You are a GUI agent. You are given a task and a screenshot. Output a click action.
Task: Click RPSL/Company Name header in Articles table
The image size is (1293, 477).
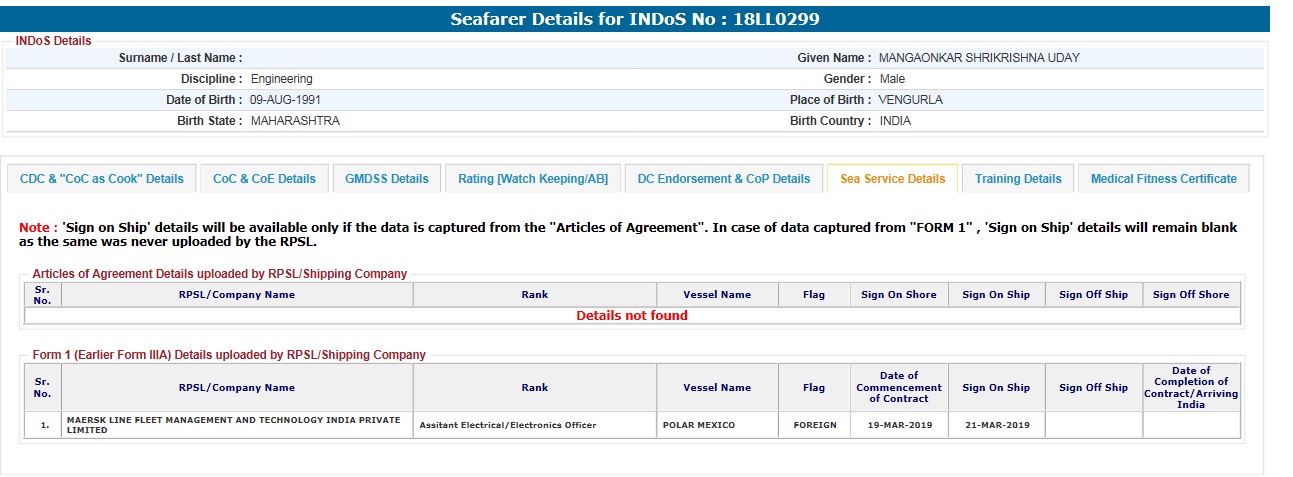click(237, 295)
